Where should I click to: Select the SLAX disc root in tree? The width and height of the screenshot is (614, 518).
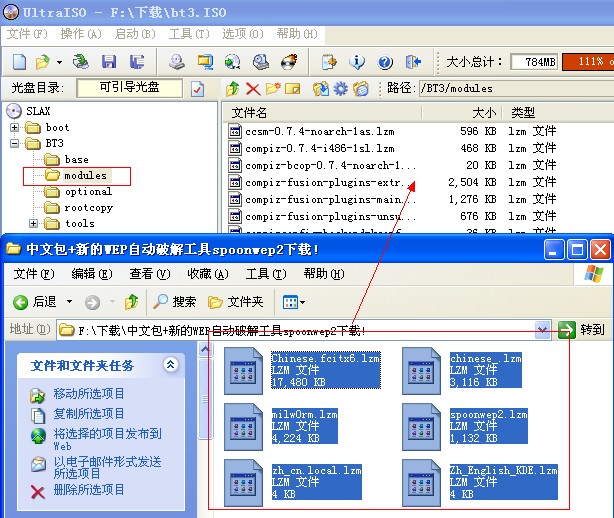pos(38,111)
